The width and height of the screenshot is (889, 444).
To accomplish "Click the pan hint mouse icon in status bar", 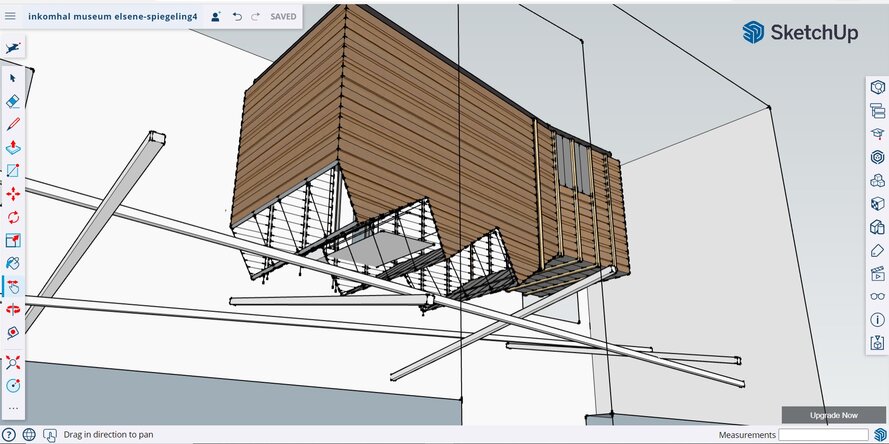I will [50, 435].
